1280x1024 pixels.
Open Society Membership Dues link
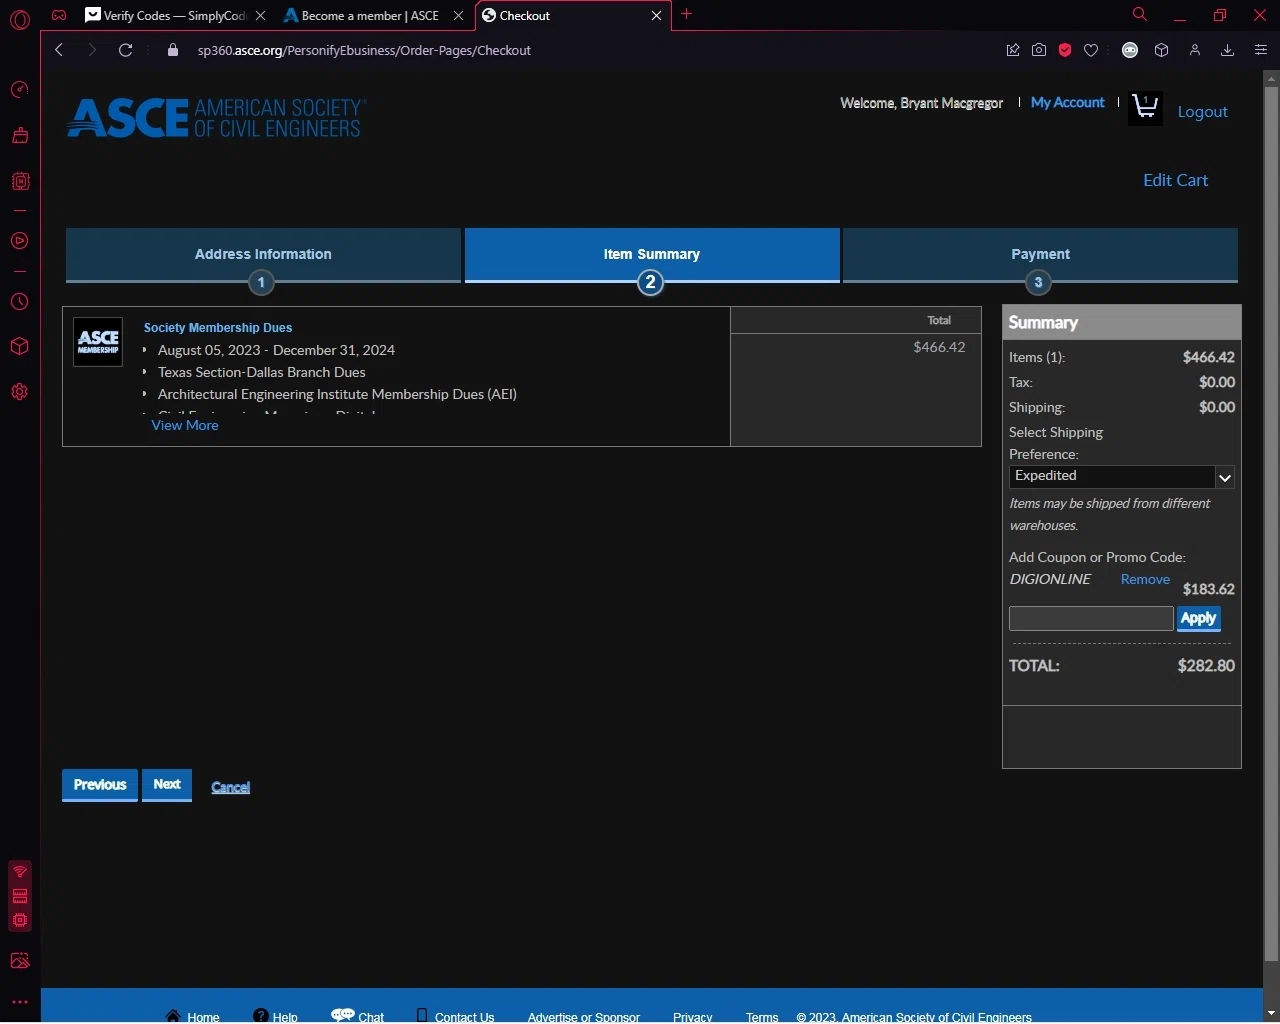point(218,328)
